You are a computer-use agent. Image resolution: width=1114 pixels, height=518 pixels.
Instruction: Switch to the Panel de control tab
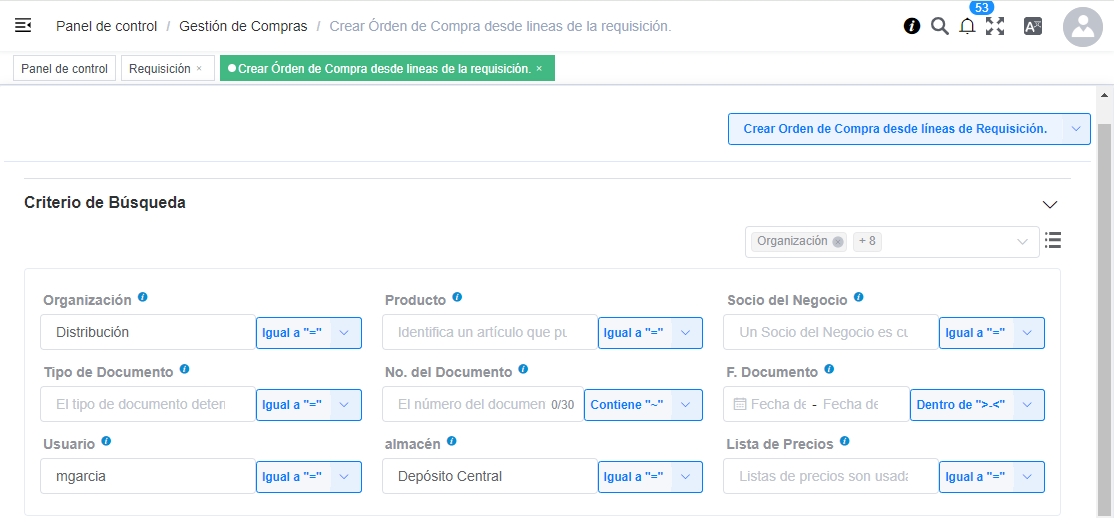[64, 69]
